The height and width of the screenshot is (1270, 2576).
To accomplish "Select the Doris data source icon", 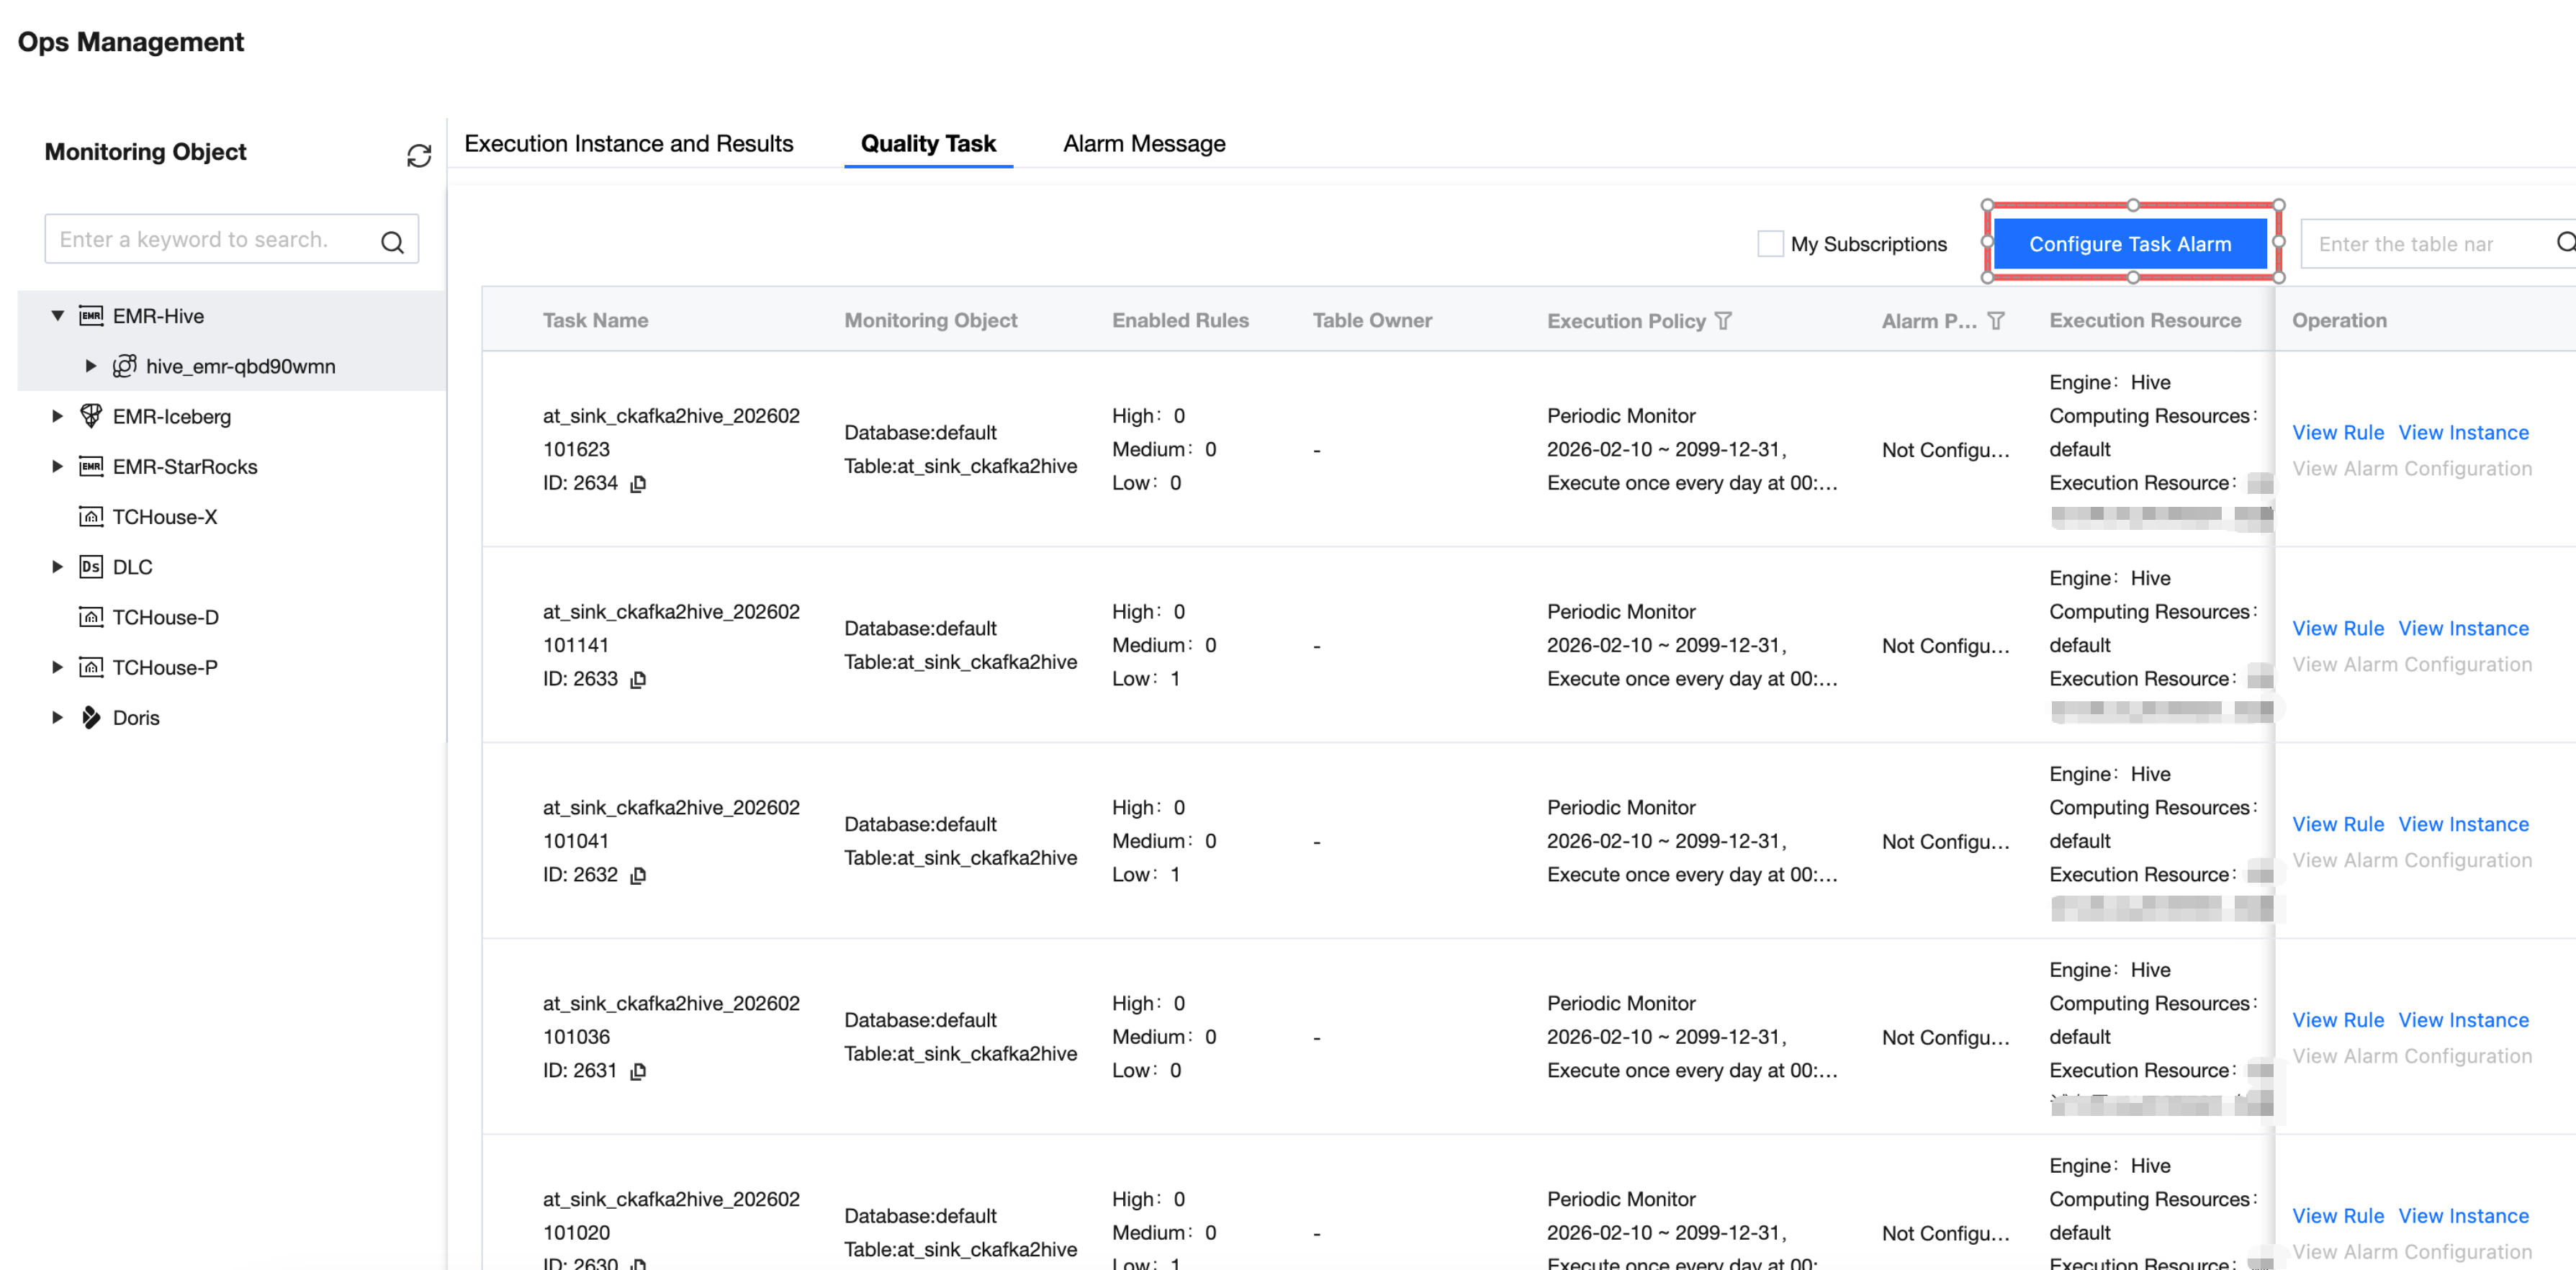I will pos(91,717).
